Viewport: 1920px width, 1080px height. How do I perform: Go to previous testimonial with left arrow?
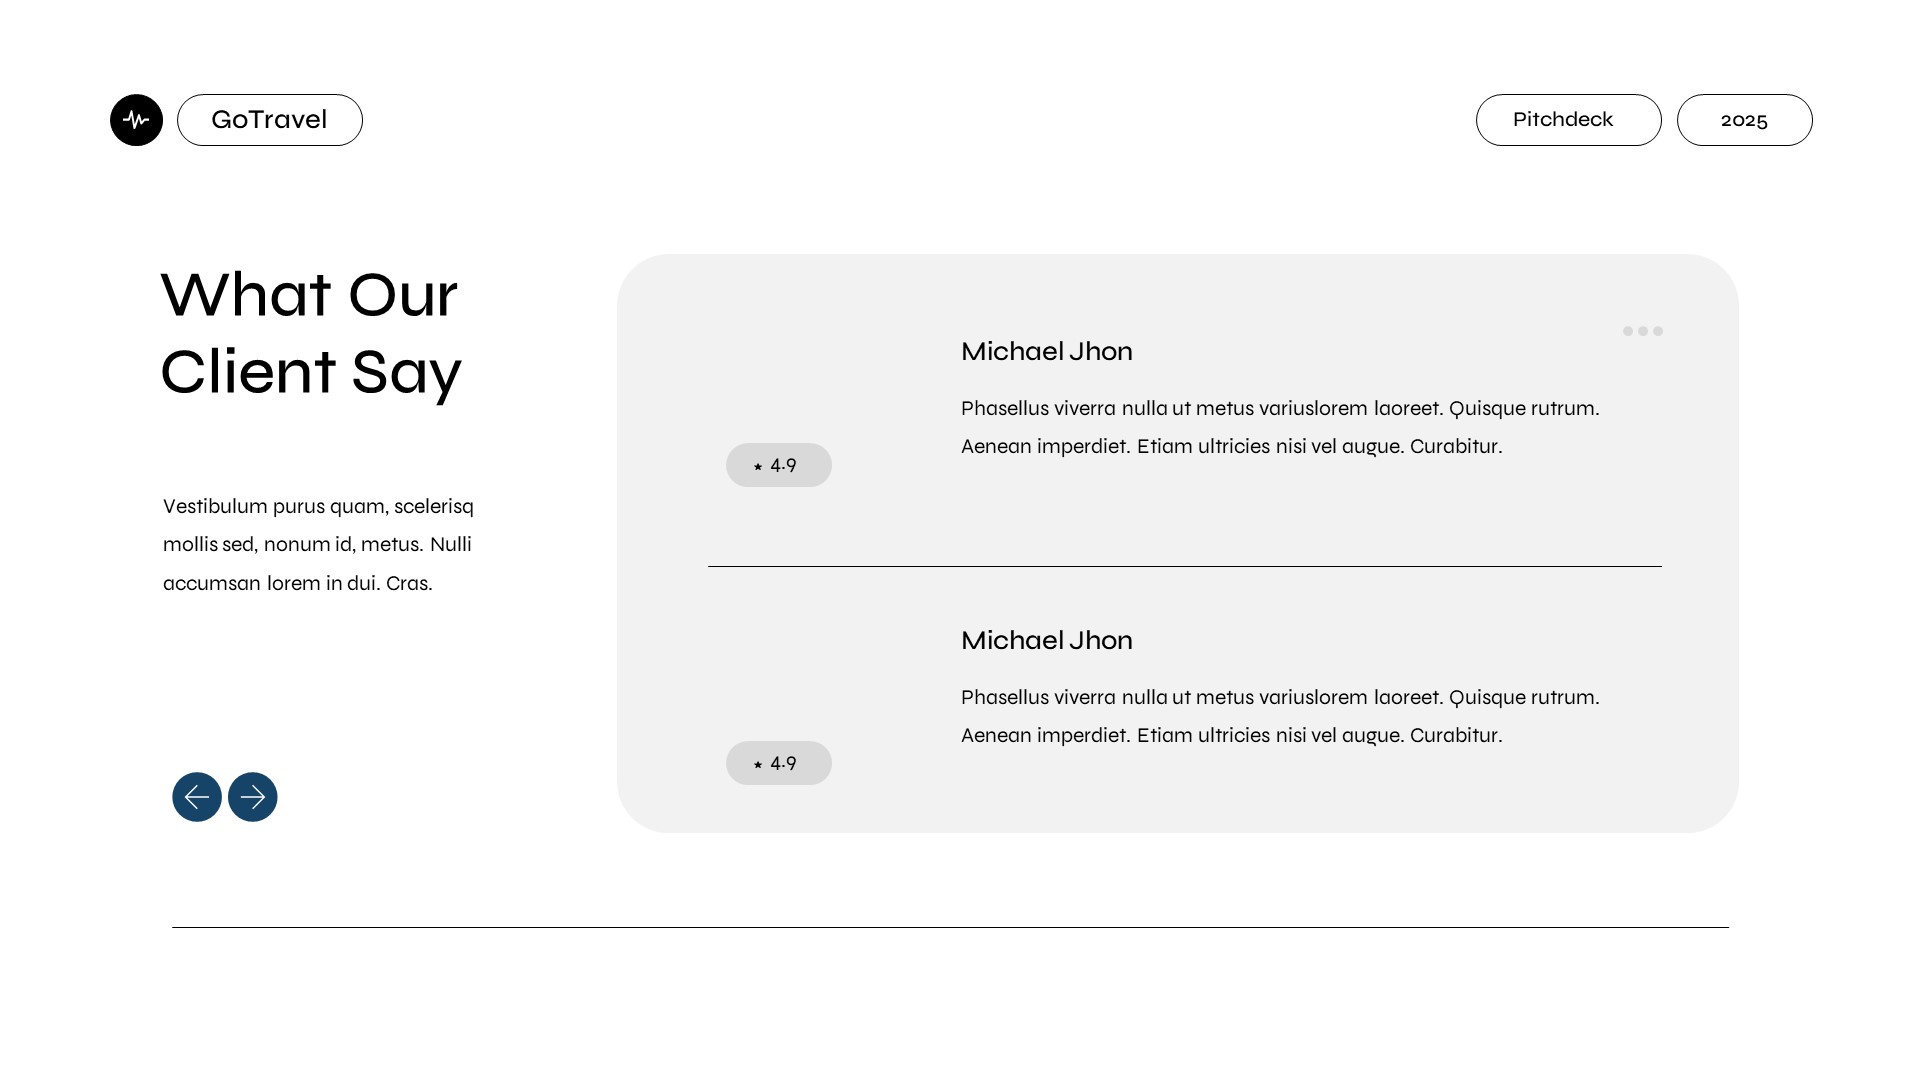(197, 797)
